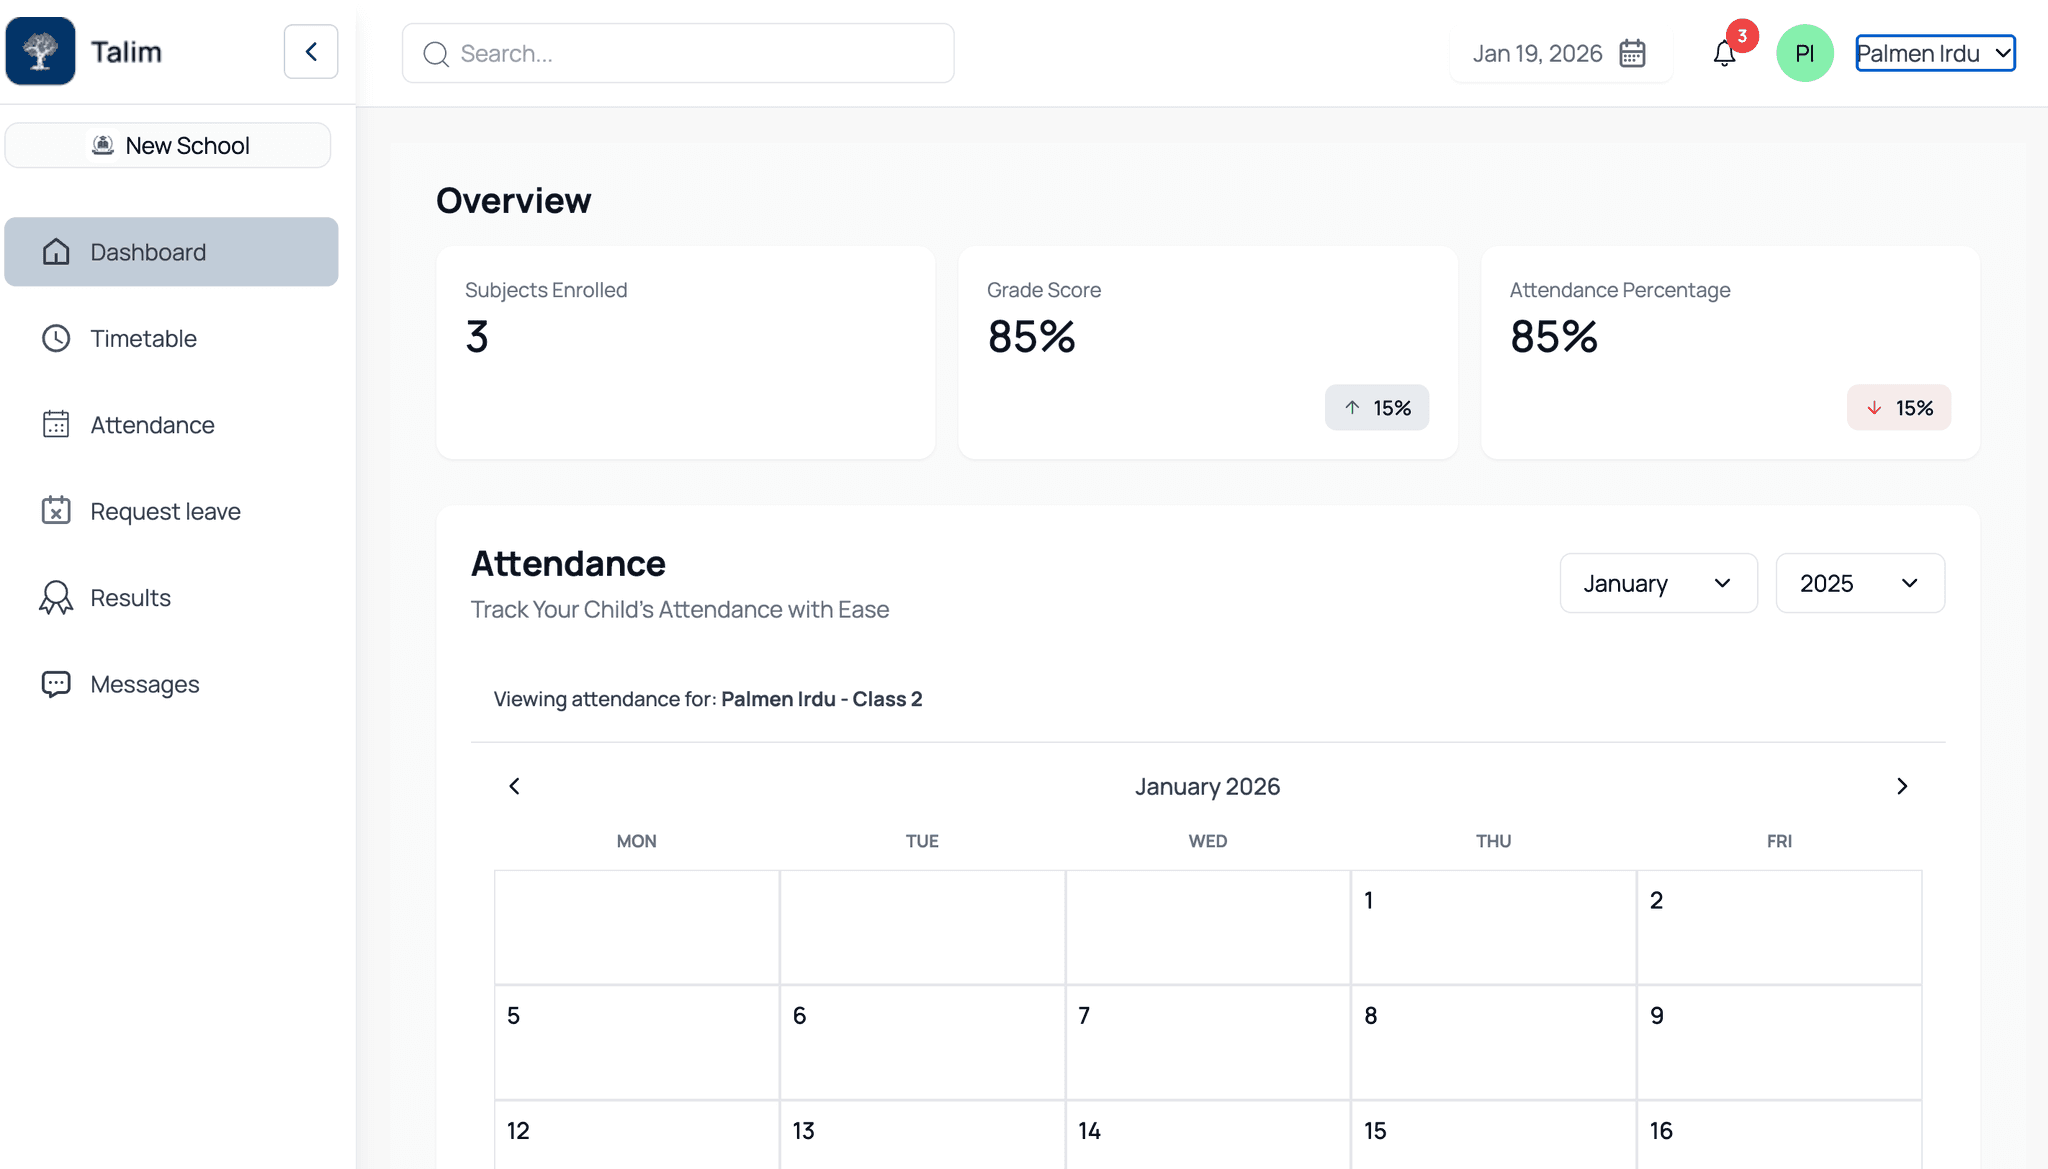Open the Palmen Irdu account selector
The width and height of the screenshot is (2048, 1169).
[x=1932, y=53]
